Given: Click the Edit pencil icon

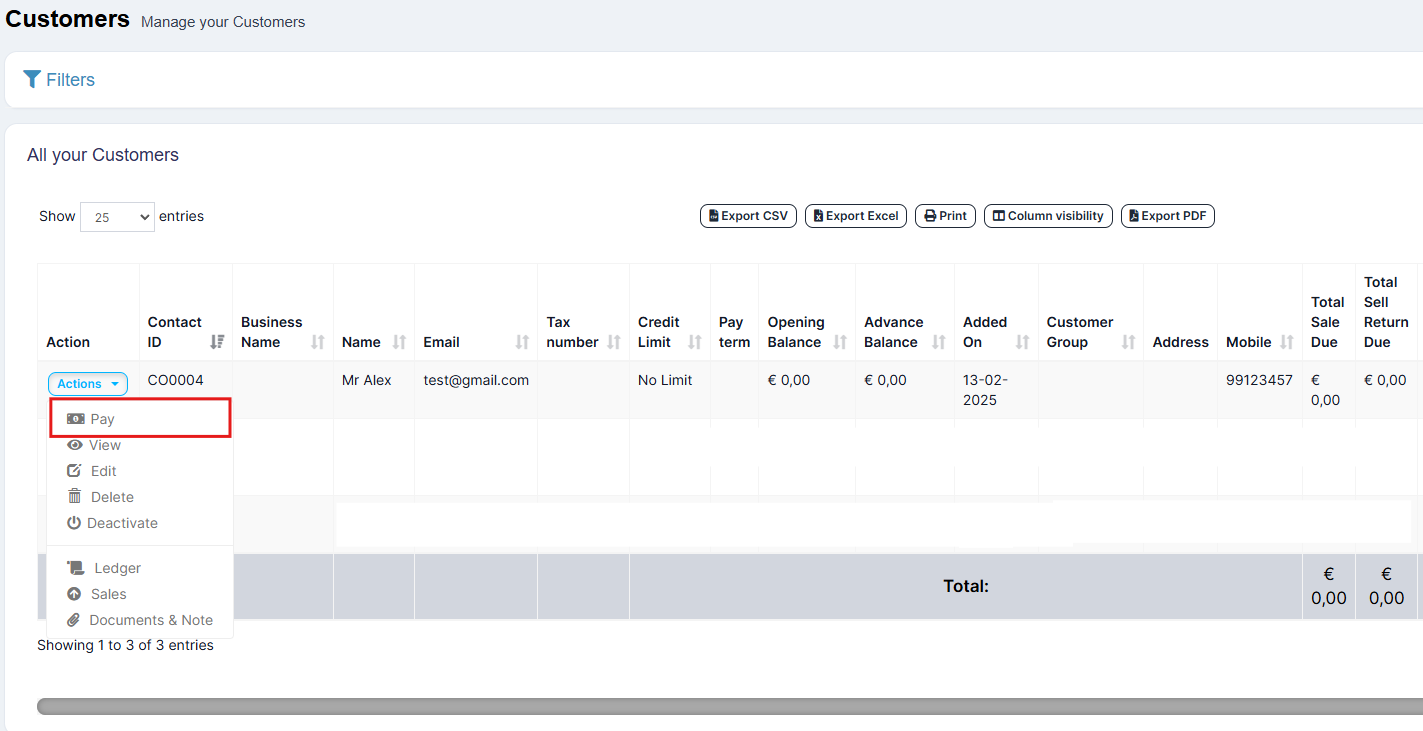Looking at the screenshot, I should click(x=74, y=471).
